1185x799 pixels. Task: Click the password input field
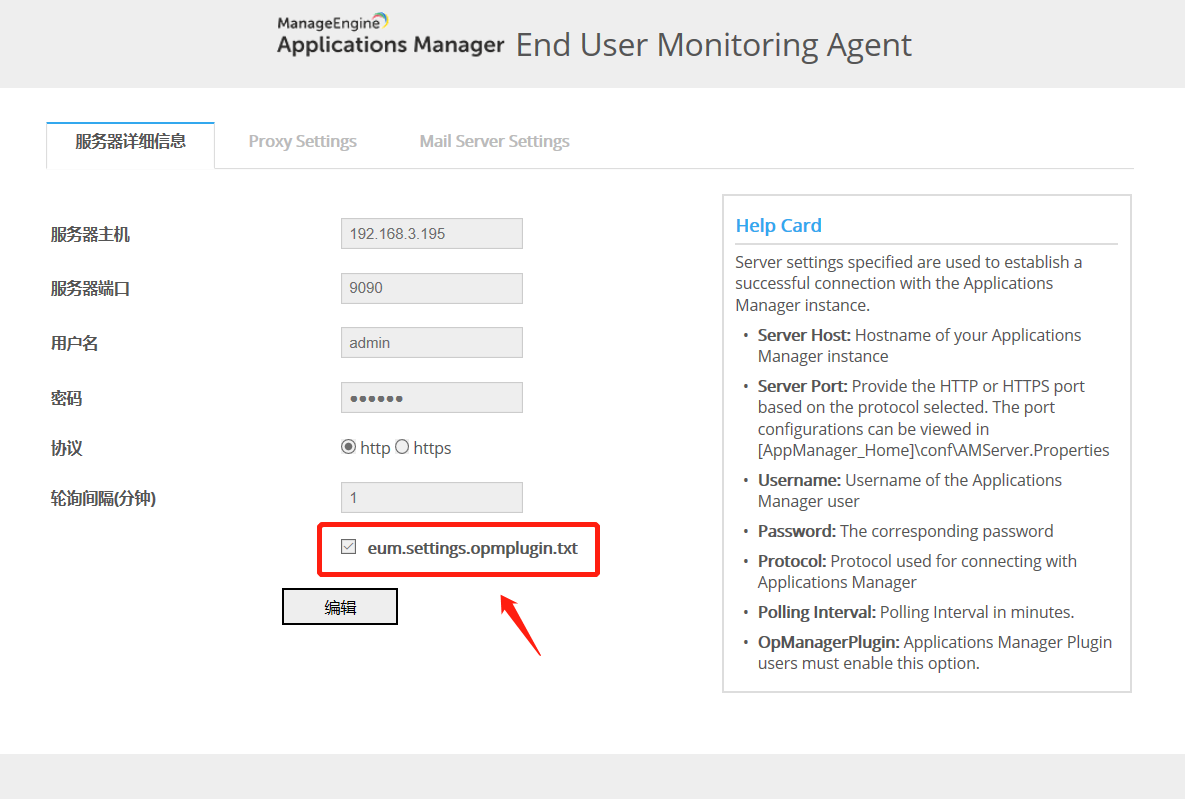(432, 398)
